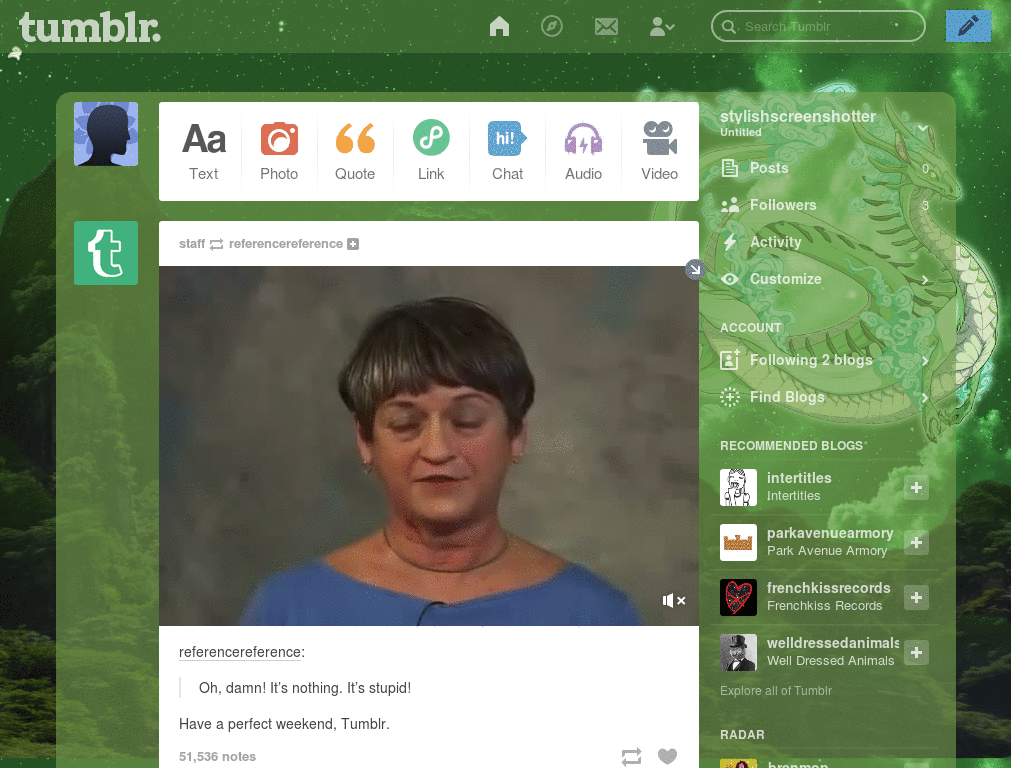Image resolution: width=1024 pixels, height=768 pixels.
Task: Open Explore all of Tumblr link
Action: (776, 690)
